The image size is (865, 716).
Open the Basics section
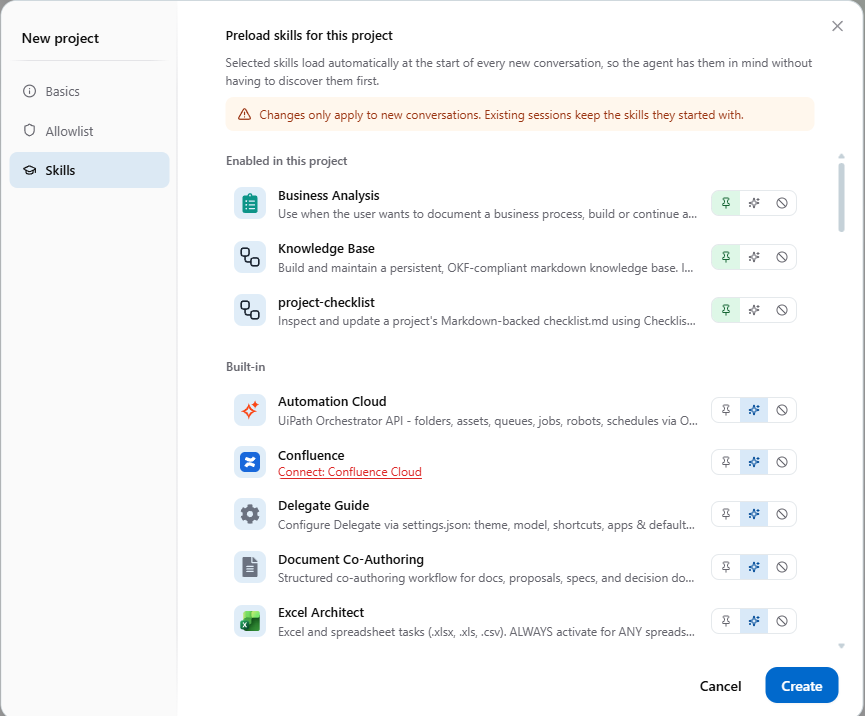[89, 92]
